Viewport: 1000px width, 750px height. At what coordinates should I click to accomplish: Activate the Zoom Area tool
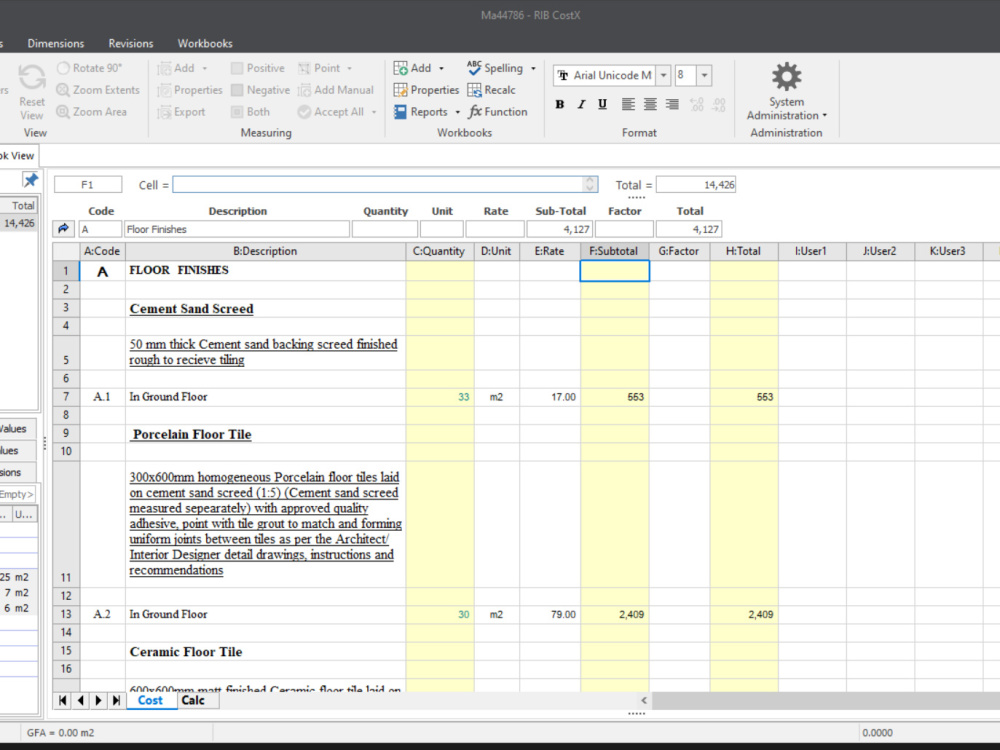93,111
